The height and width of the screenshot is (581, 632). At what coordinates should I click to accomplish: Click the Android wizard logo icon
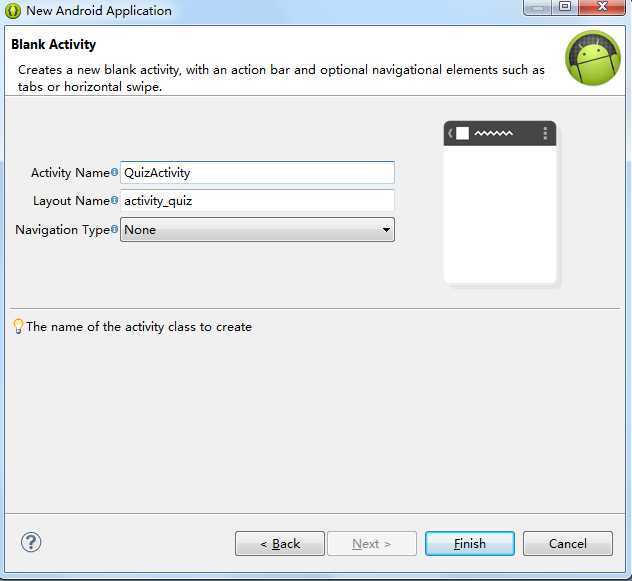click(x=593, y=58)
